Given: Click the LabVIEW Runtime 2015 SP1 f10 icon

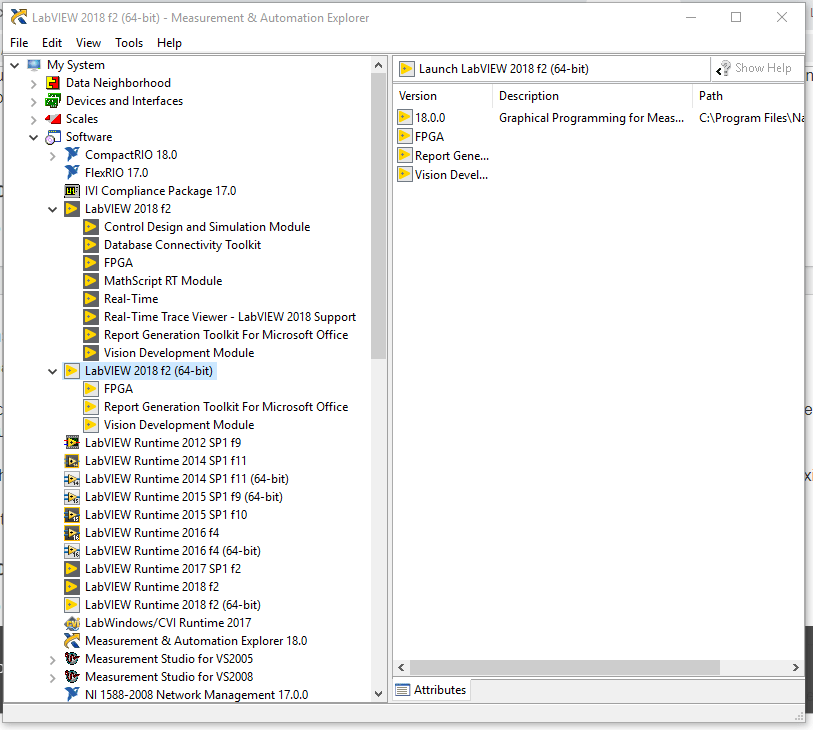Looking at the screenshot, I should point(72,515).
